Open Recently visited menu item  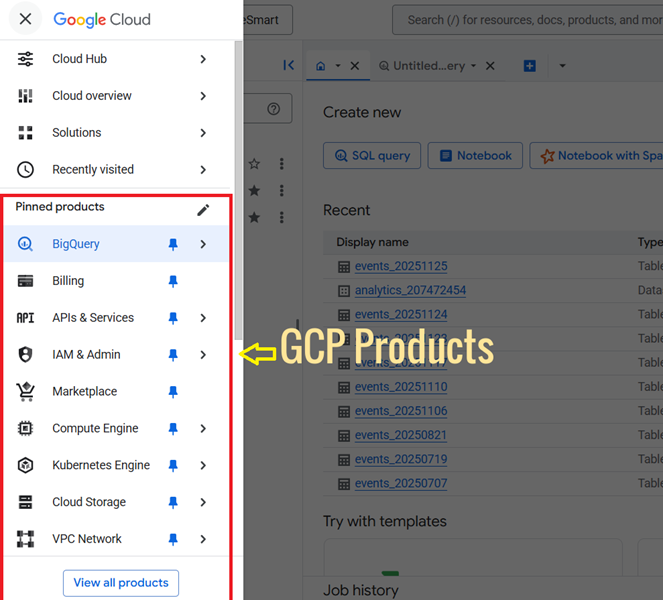point(115,170)
